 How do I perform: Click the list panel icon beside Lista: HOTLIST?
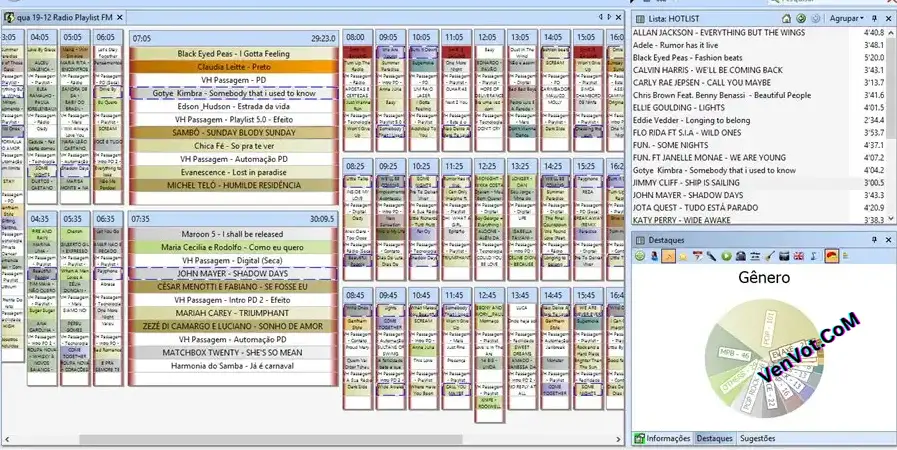639,19
